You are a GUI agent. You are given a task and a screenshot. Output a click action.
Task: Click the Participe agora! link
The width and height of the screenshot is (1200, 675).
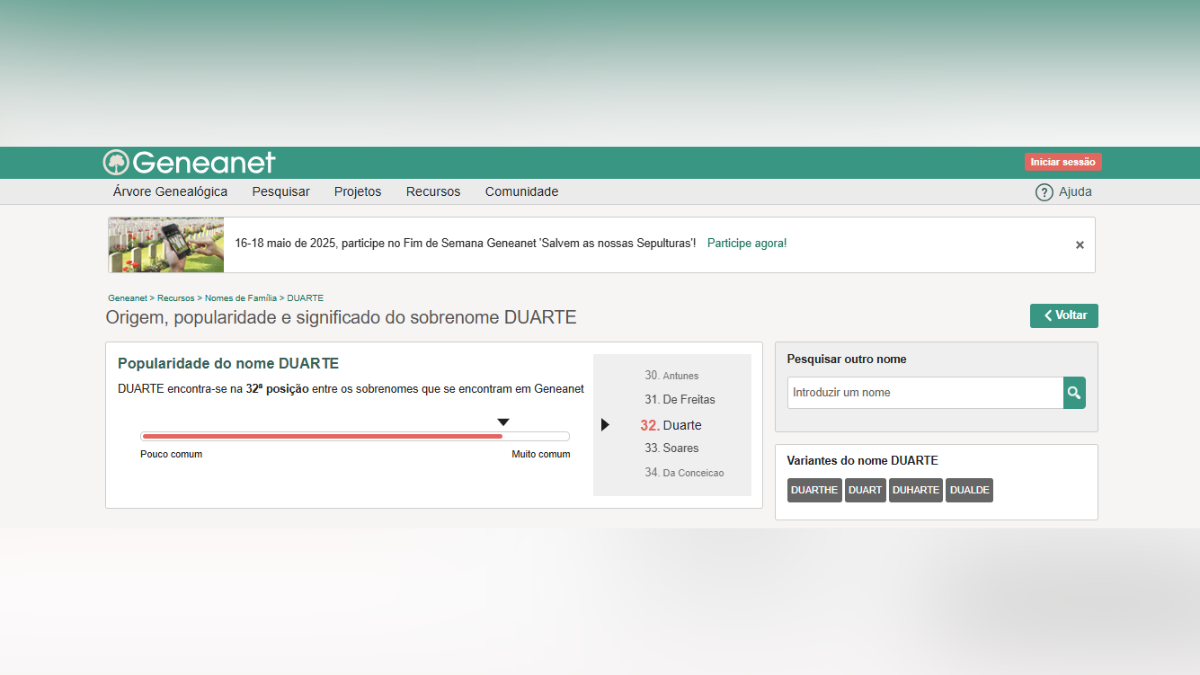[746, 243]
